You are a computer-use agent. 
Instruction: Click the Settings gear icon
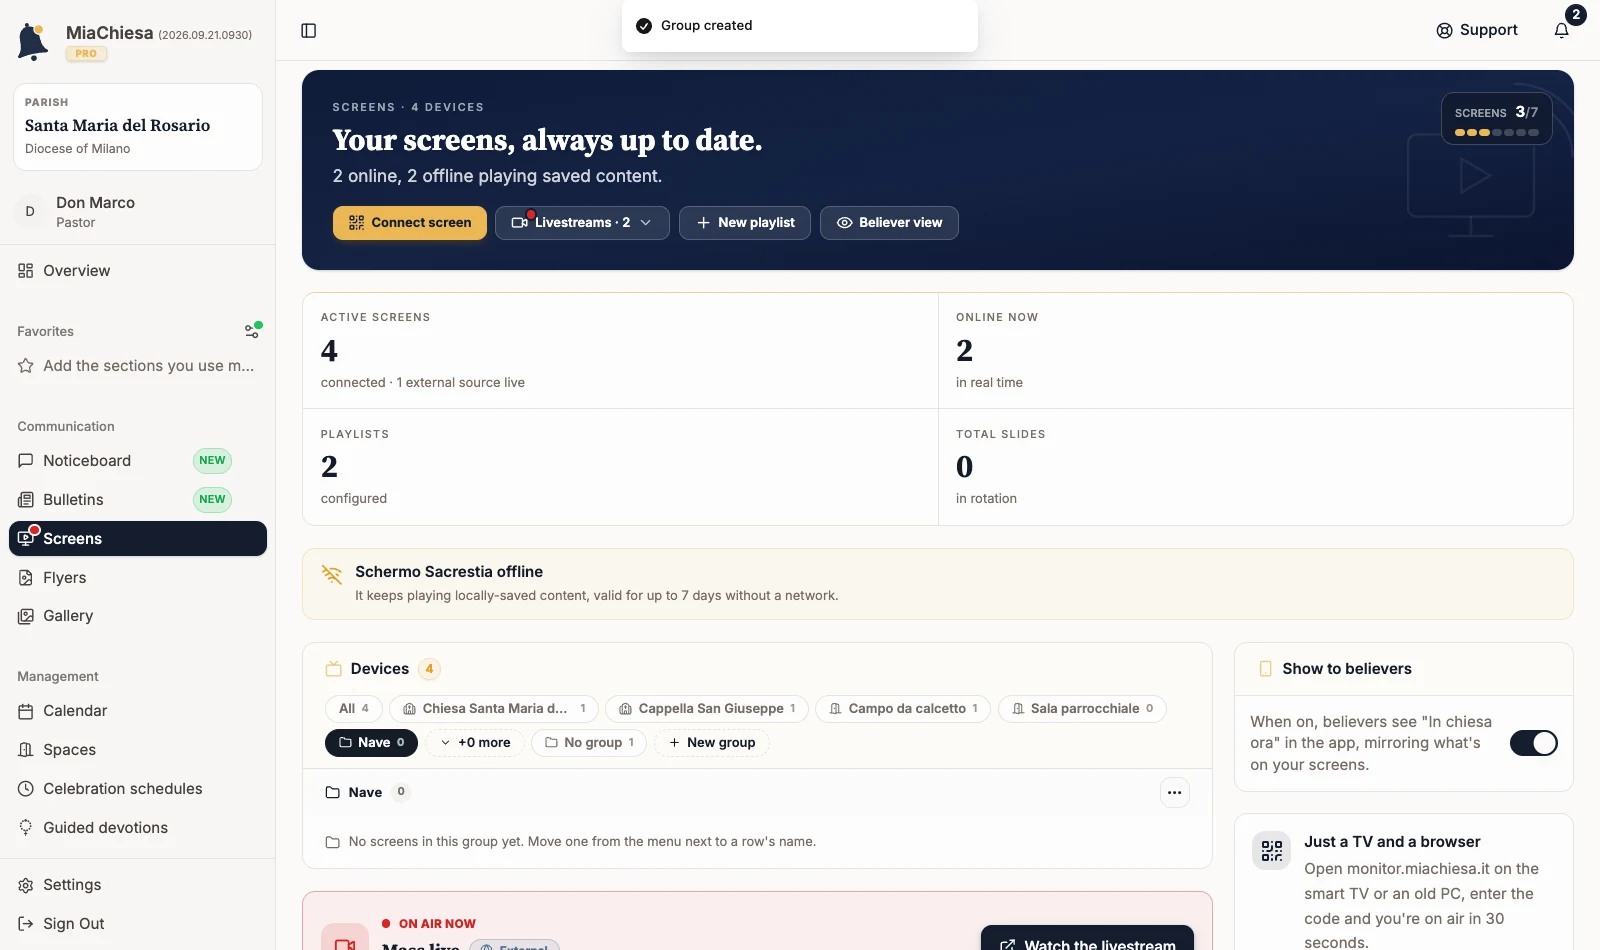point(26,885)
